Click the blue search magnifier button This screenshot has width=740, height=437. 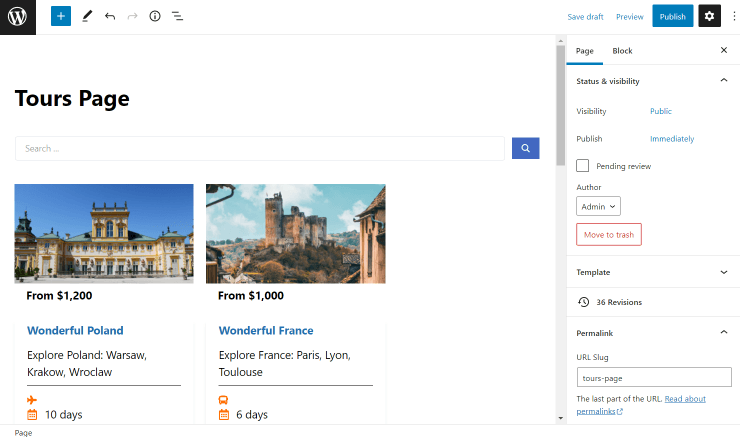[x=525, y=148]
